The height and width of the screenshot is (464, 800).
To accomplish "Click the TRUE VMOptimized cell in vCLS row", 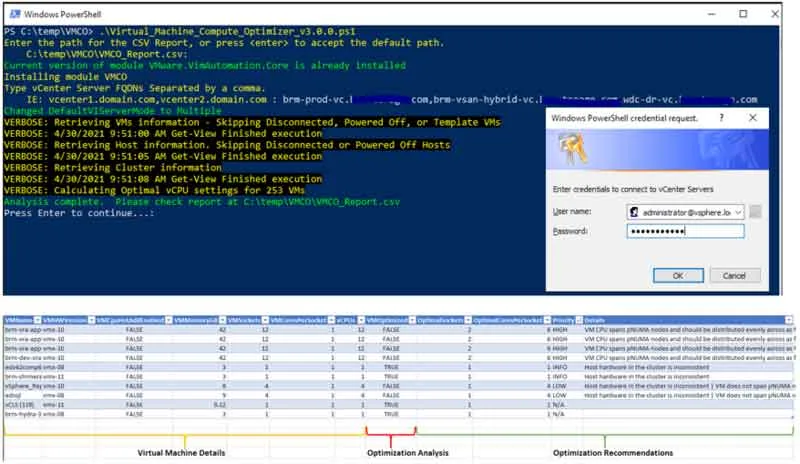I will pyautogui.click(x=391, y=405).
